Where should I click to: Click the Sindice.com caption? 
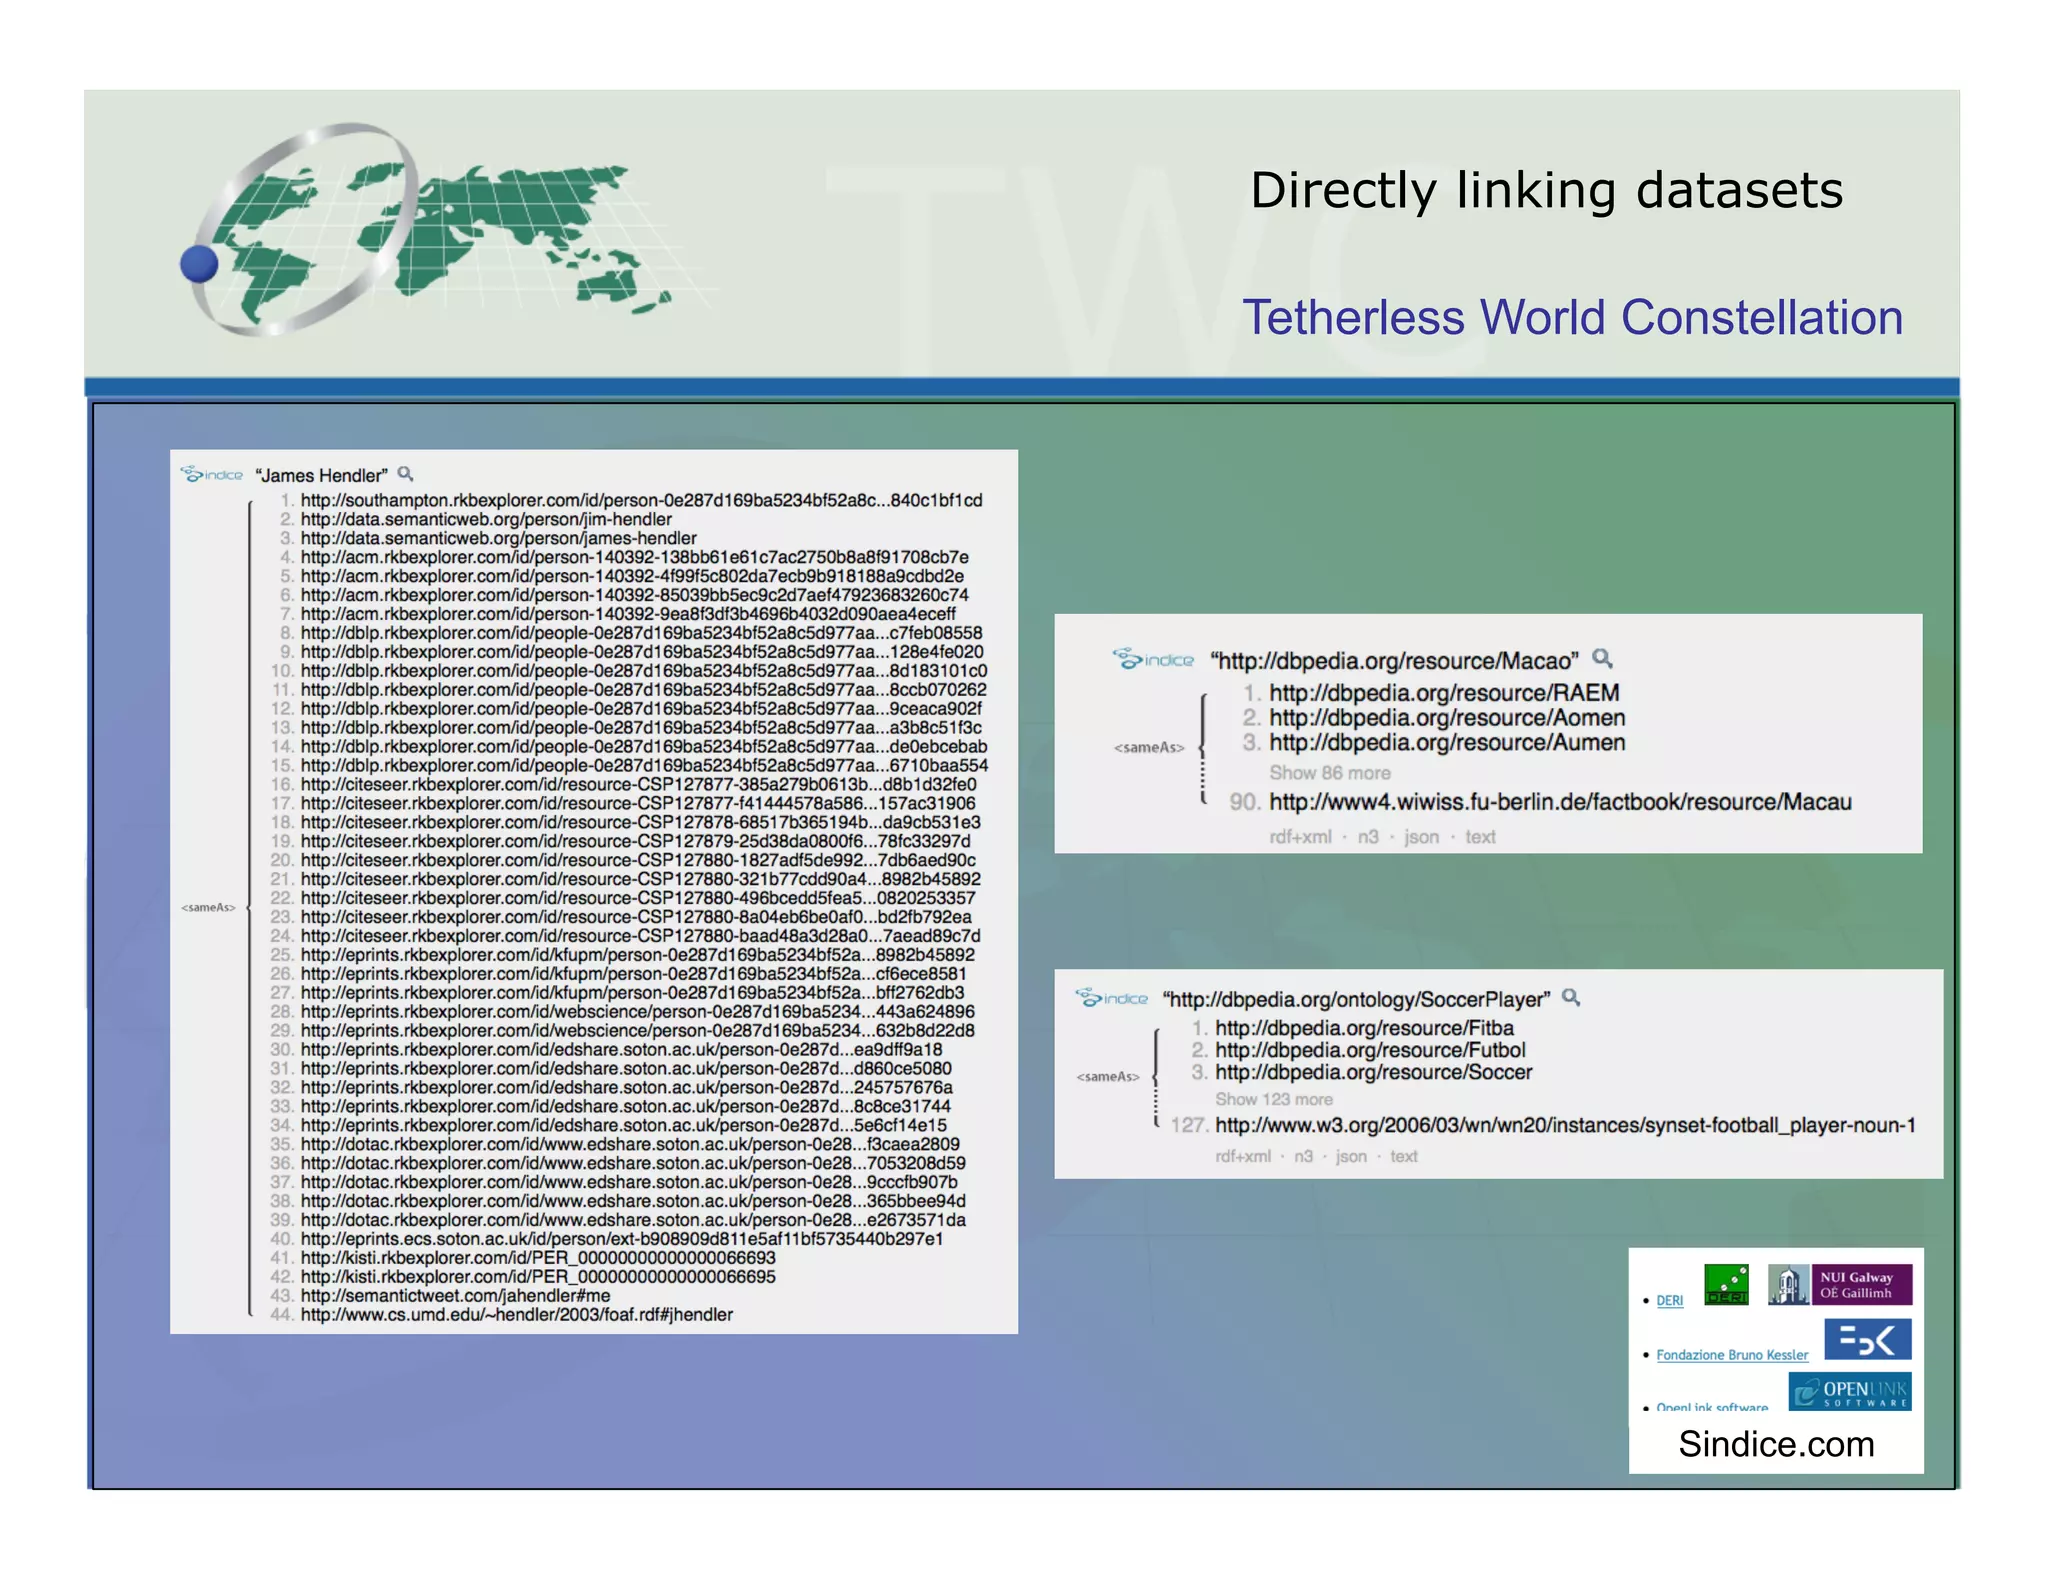coord(1776,1444)
